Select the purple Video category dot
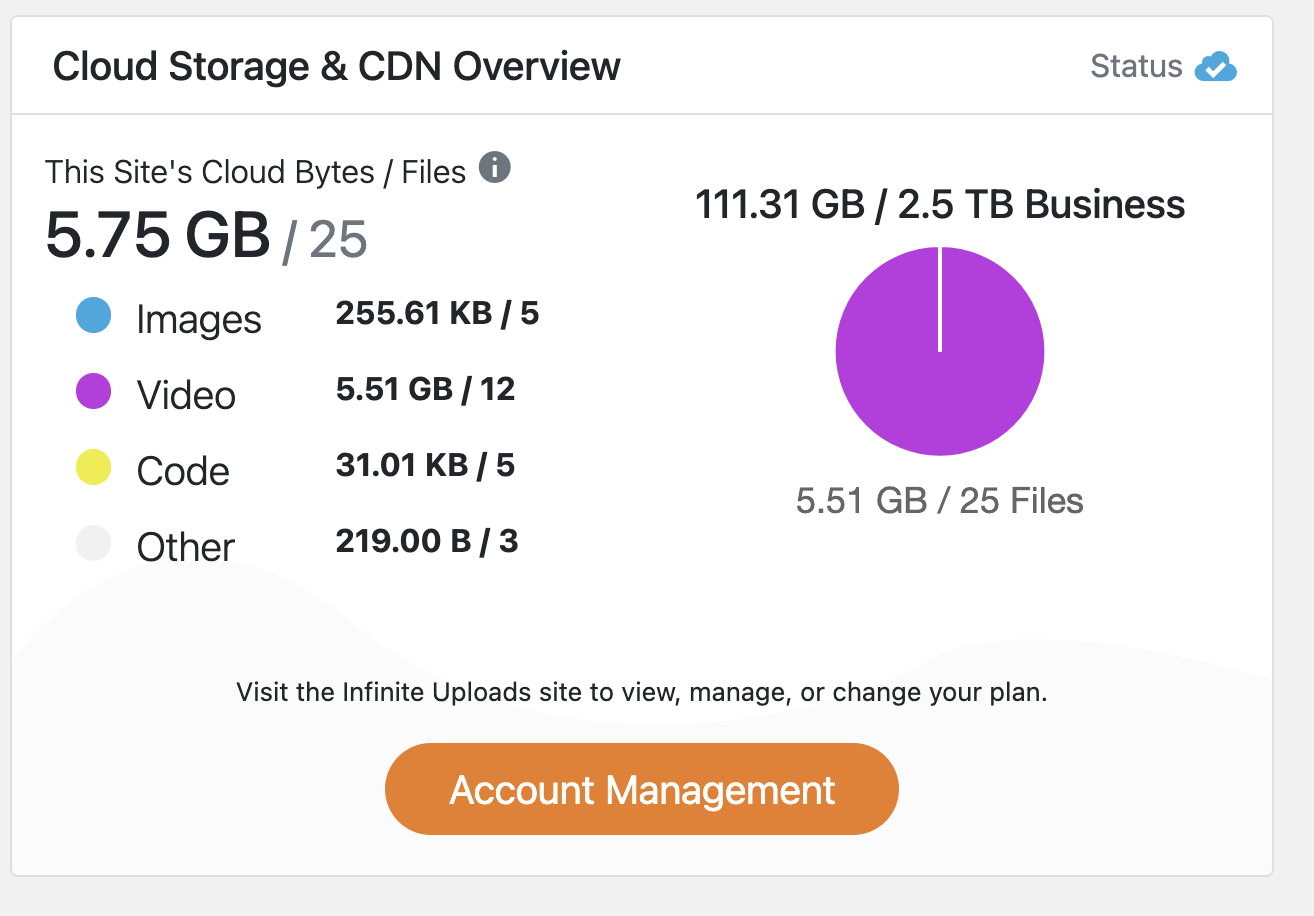The height and width of the screenshot is (916, 1314). [93, 392]
